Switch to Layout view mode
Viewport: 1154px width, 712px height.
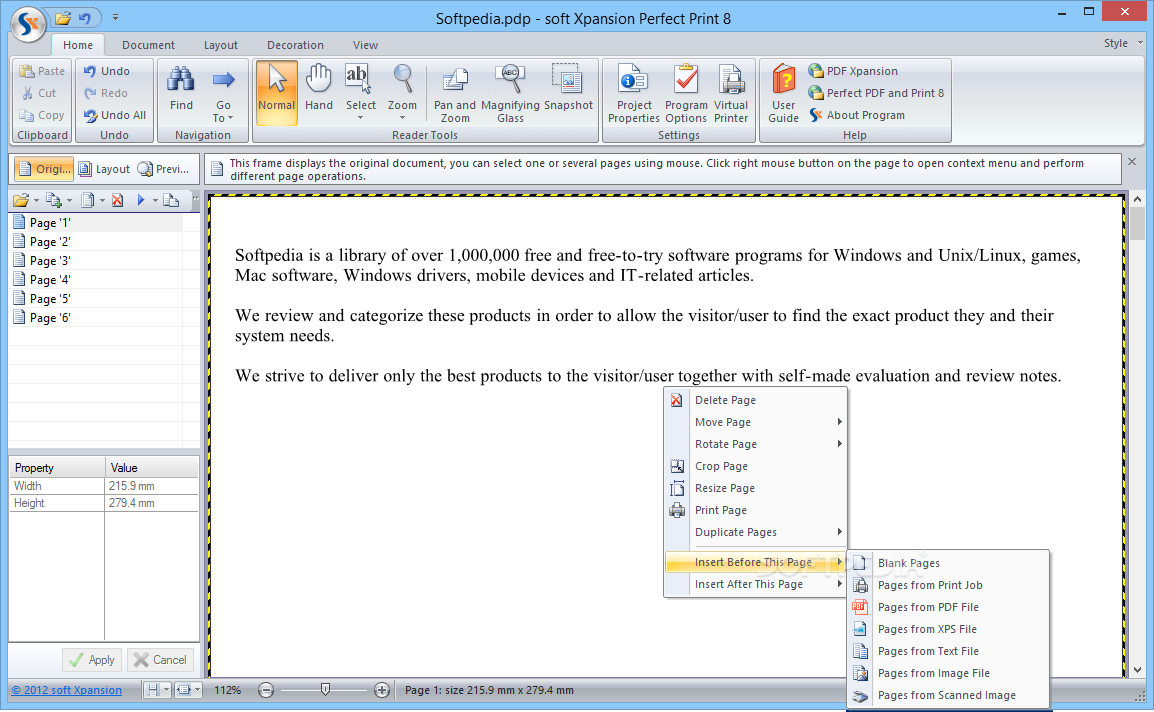coord(105,169)
